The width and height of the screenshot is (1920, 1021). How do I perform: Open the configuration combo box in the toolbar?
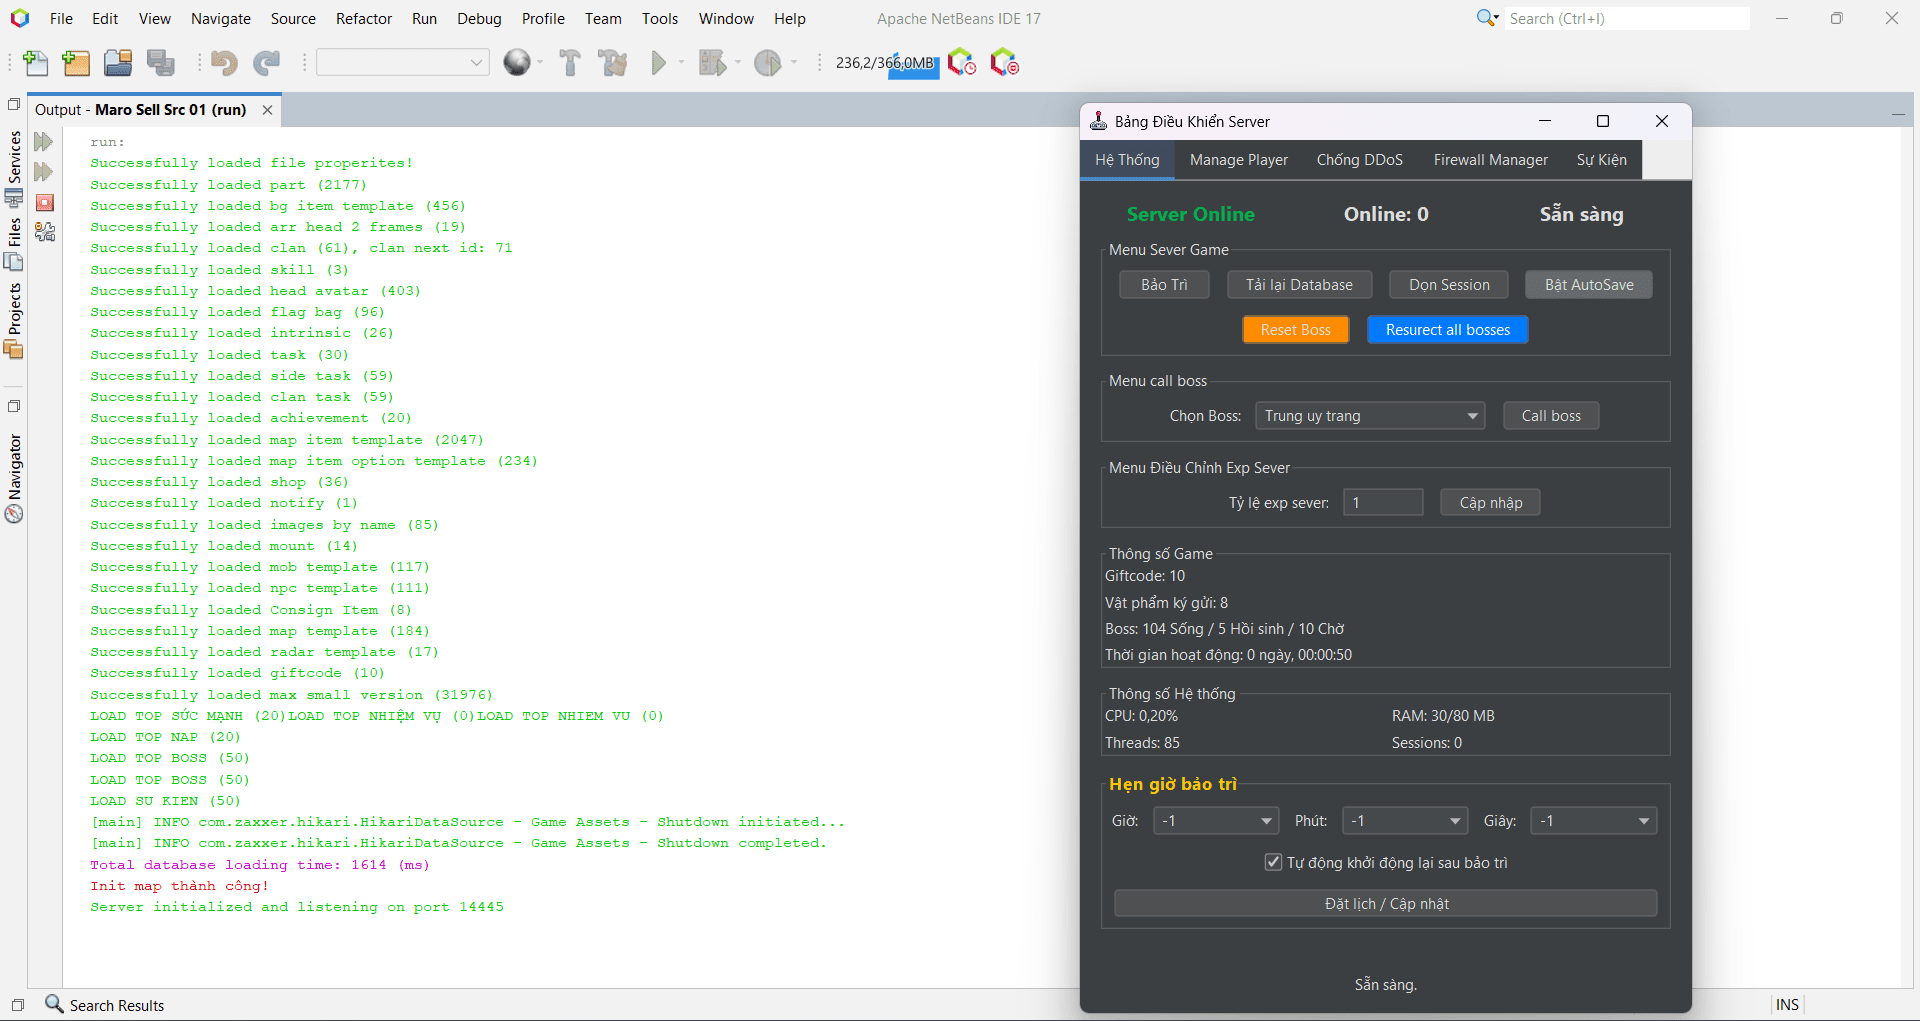[403, 63]
